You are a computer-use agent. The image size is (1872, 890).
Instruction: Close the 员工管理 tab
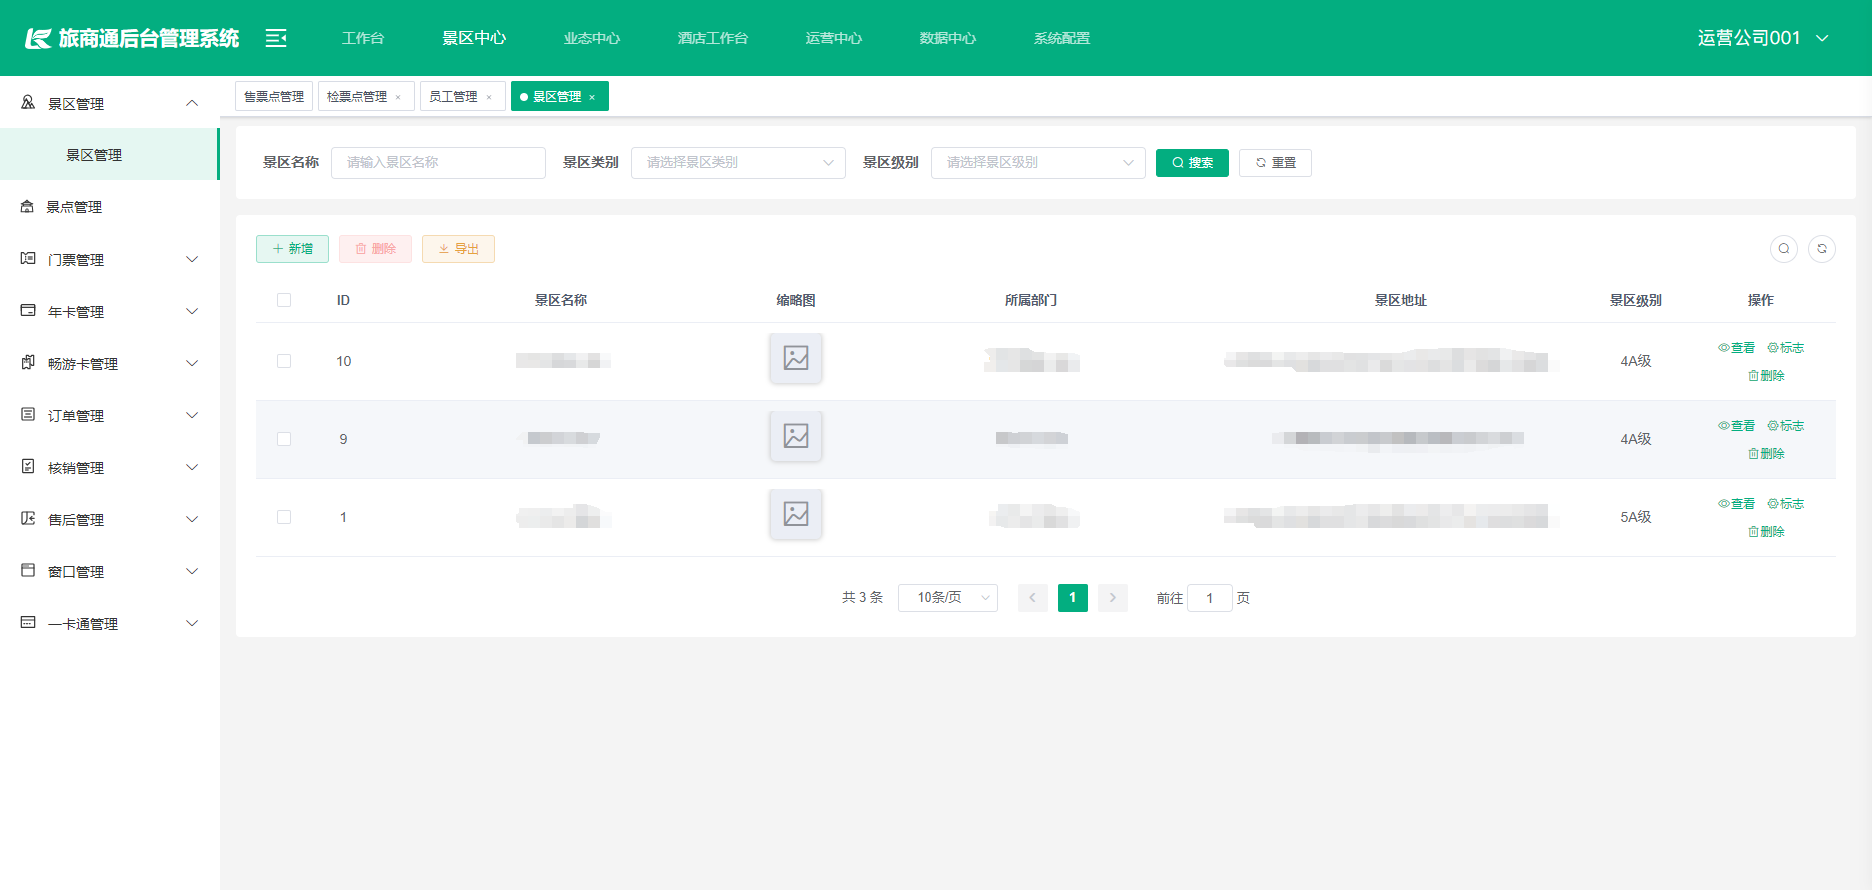point(489,97)
